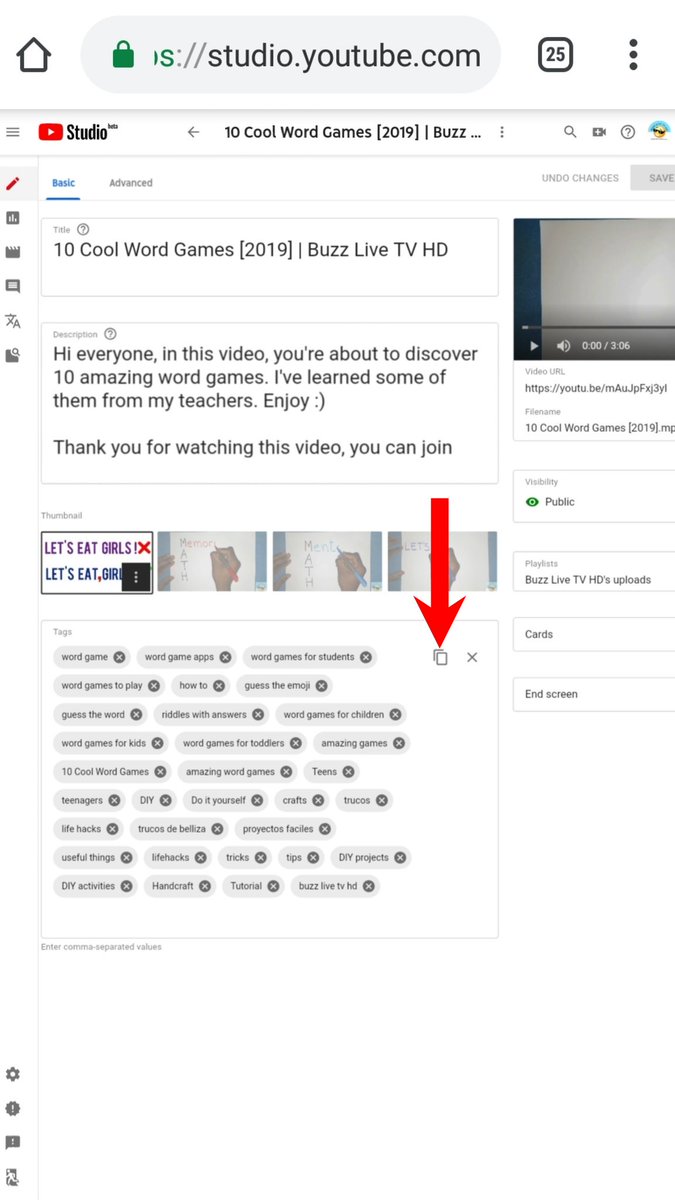This screenshot has width=675, height=1200.
Task: Open the Editor film icon in sidebar
Action: click(x=13, y=252)
